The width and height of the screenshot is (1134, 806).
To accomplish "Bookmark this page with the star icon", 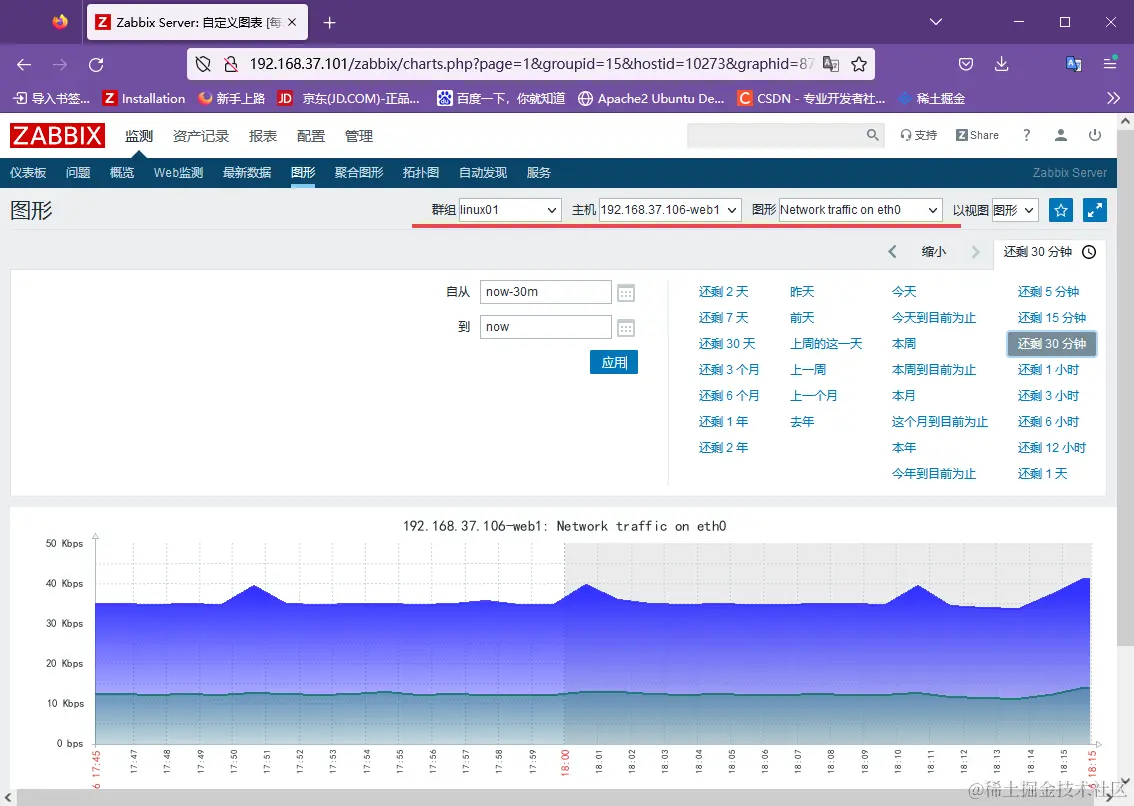I will pyautogui.click(x=858, y=64).
